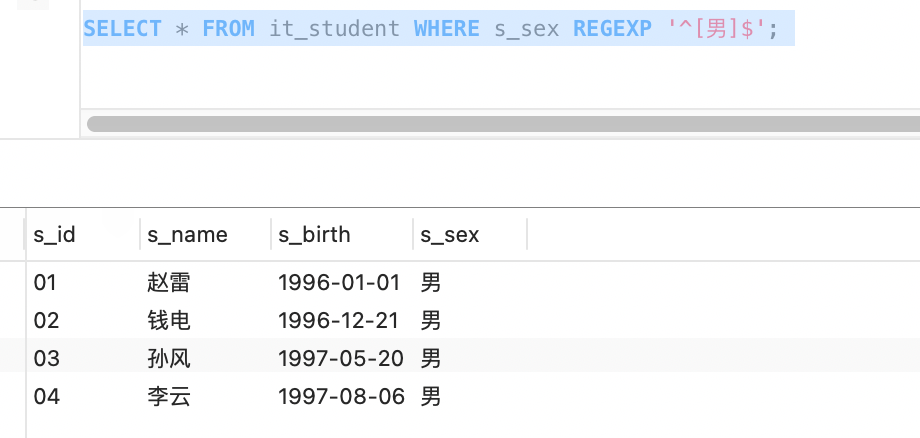Click the s_sex column header
The image size is (920, 438).
[449, 235]
